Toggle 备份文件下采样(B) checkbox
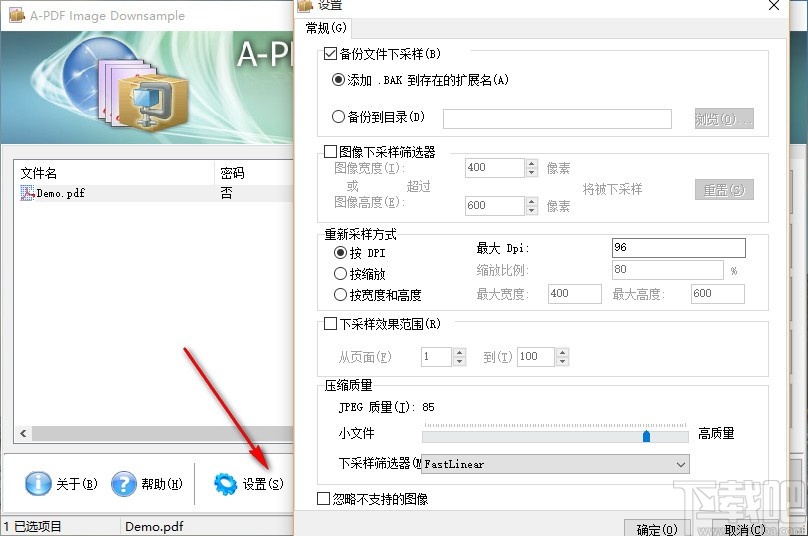 [330, 54]
